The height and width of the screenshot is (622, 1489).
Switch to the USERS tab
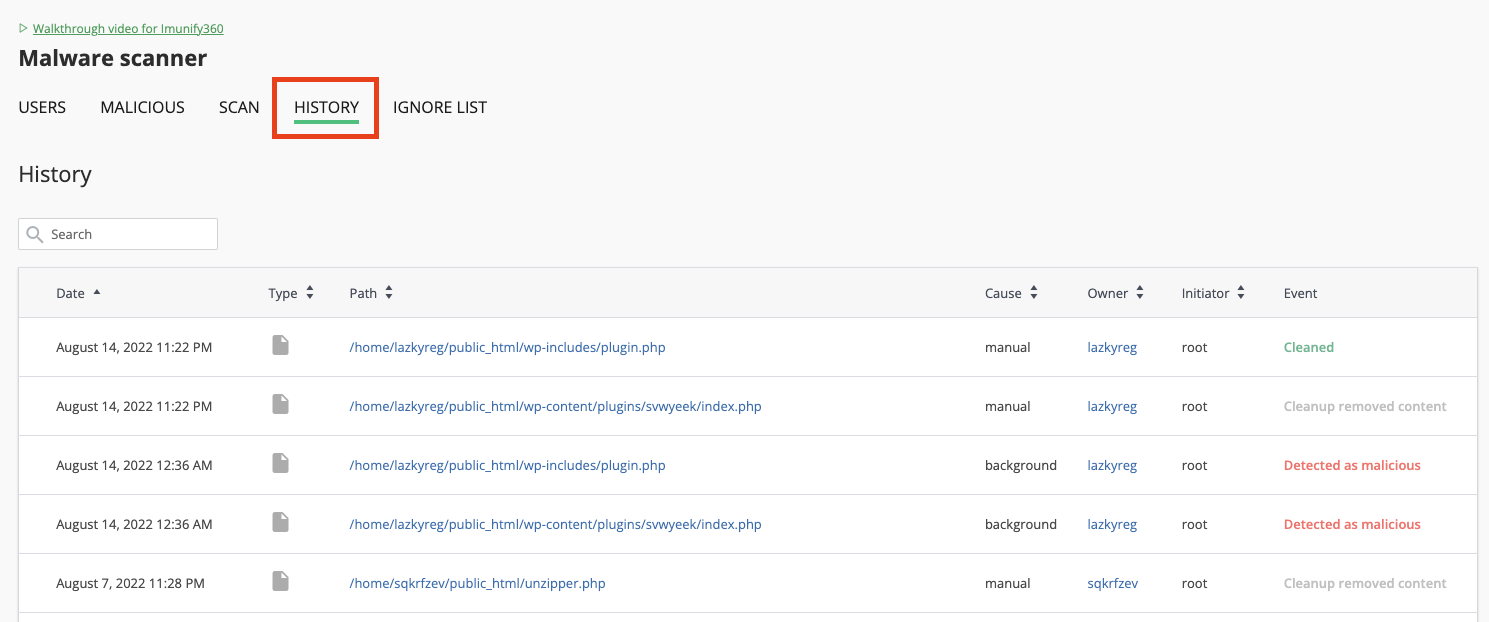[42, 107]
